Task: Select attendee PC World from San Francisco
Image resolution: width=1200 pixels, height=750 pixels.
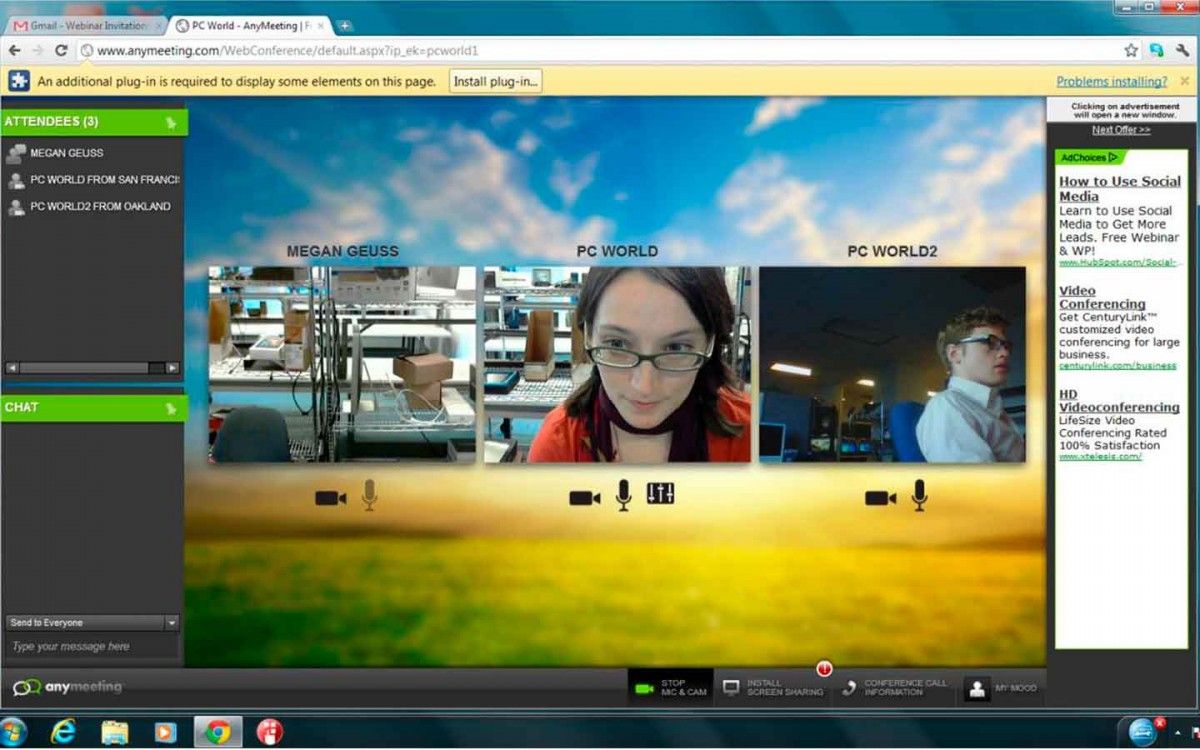Action: (105, 180)
